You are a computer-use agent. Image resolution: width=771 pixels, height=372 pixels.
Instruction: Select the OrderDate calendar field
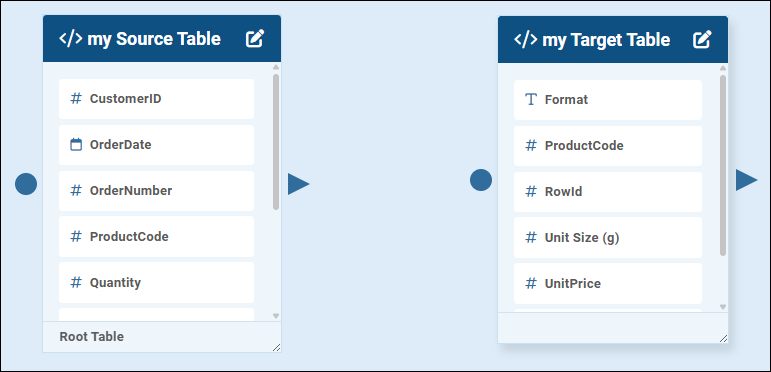coord(156,145)
